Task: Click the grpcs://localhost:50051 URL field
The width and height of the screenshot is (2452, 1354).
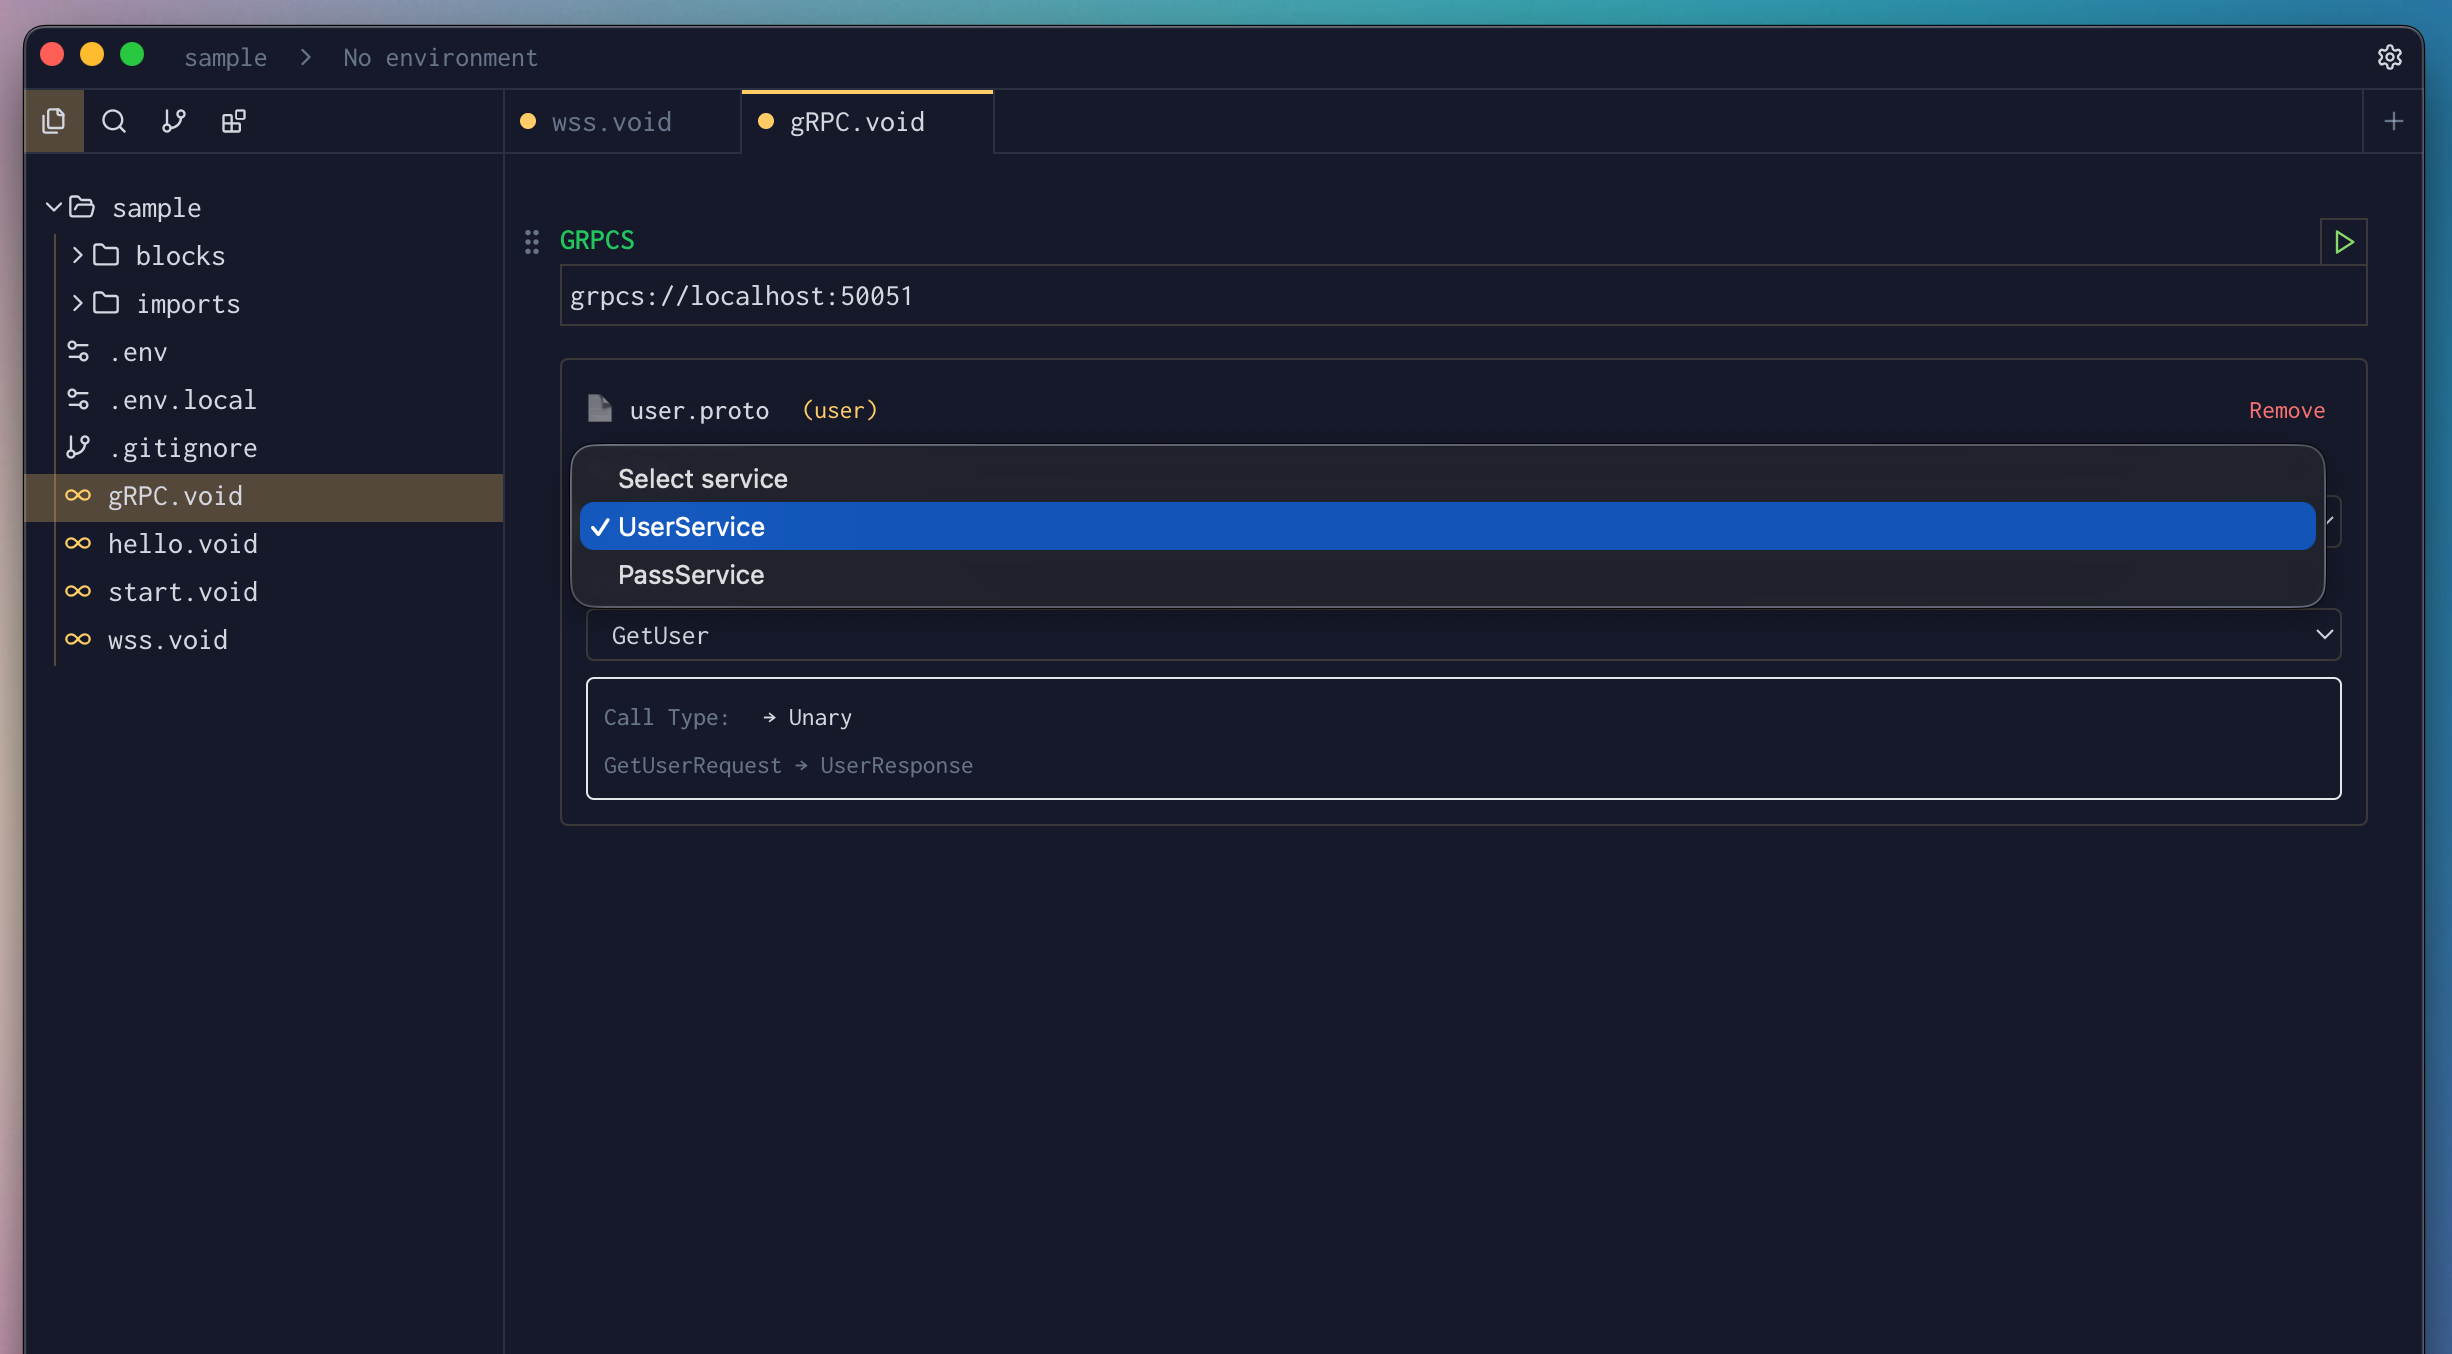Action: (x=1462, y=296)
